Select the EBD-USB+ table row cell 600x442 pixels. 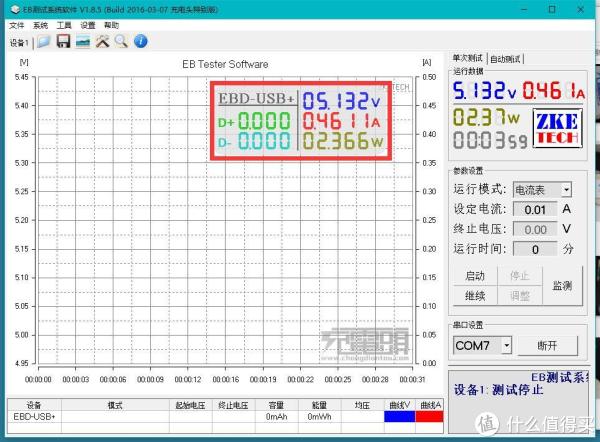tap(34, 417)
